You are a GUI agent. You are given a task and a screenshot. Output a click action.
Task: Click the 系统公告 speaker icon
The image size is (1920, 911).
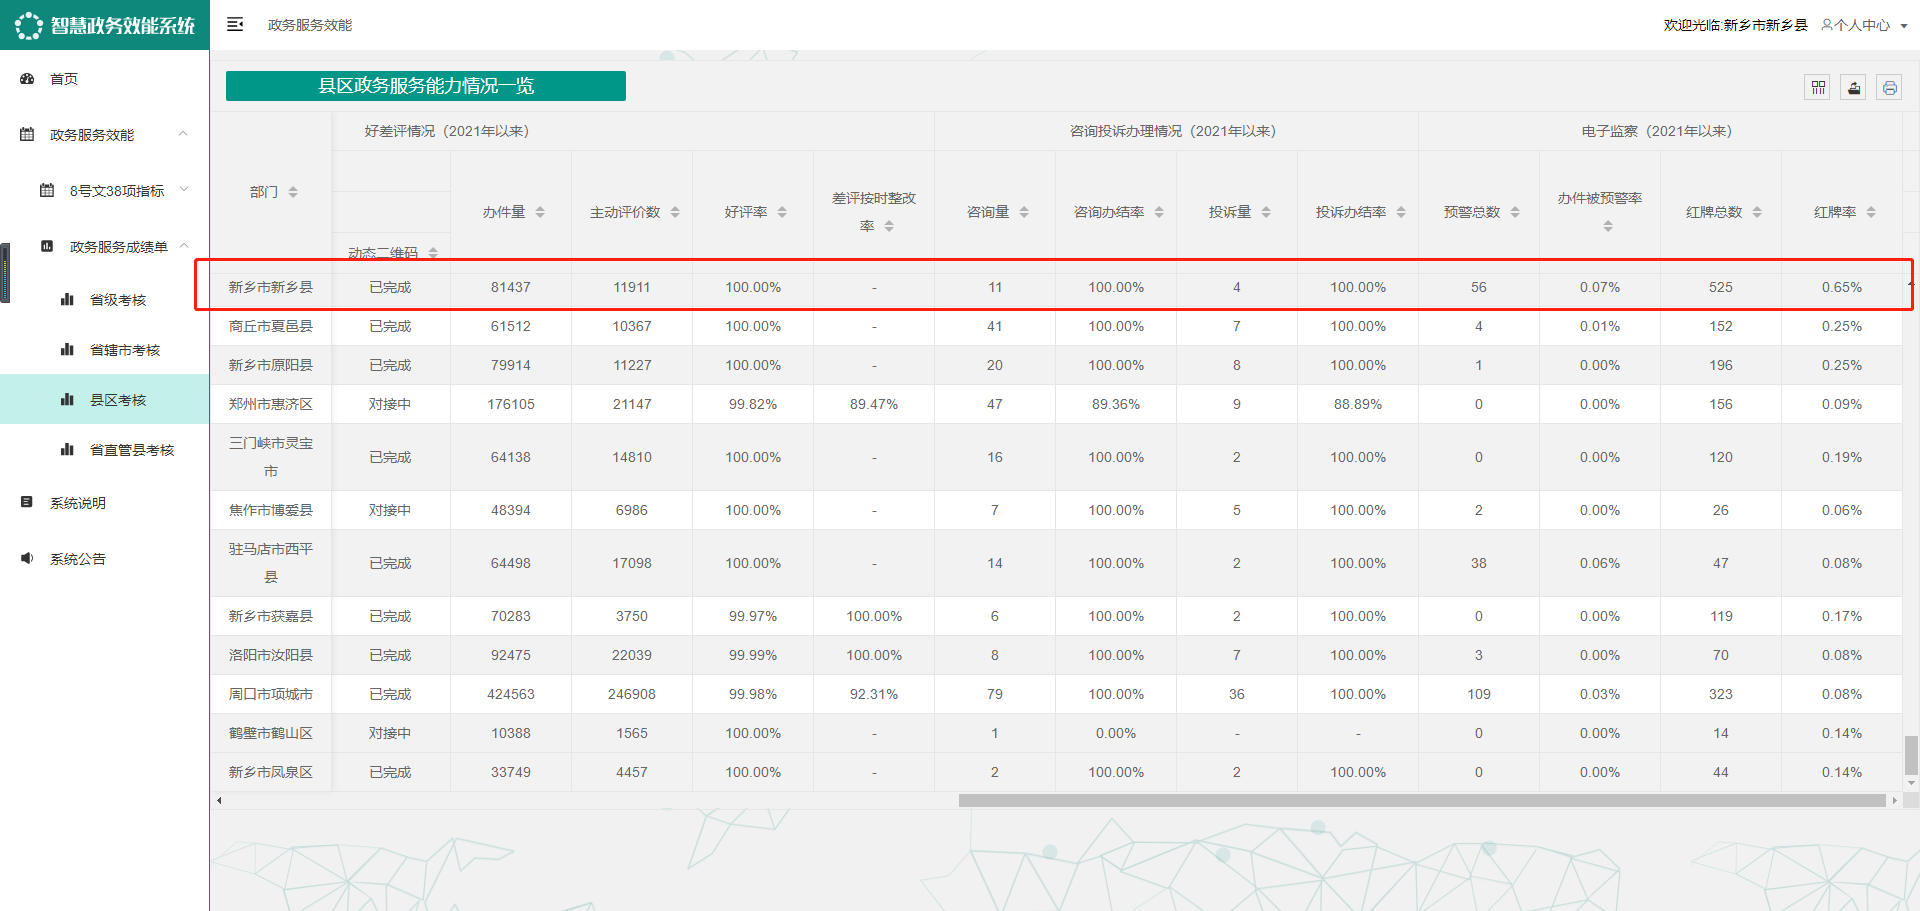pos(27,558)
